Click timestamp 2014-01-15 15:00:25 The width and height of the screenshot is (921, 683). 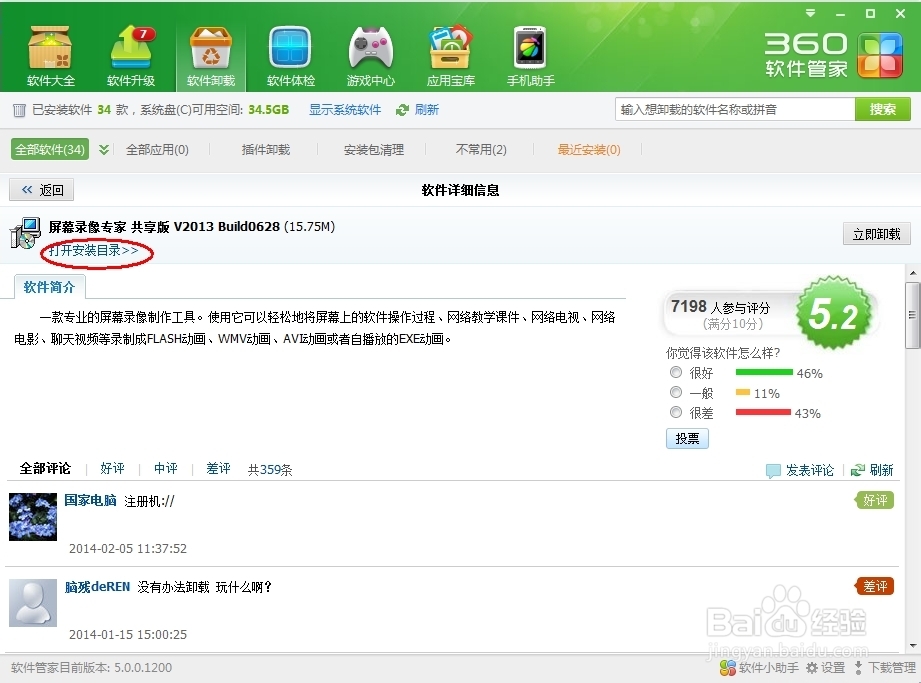coord(127,635)
